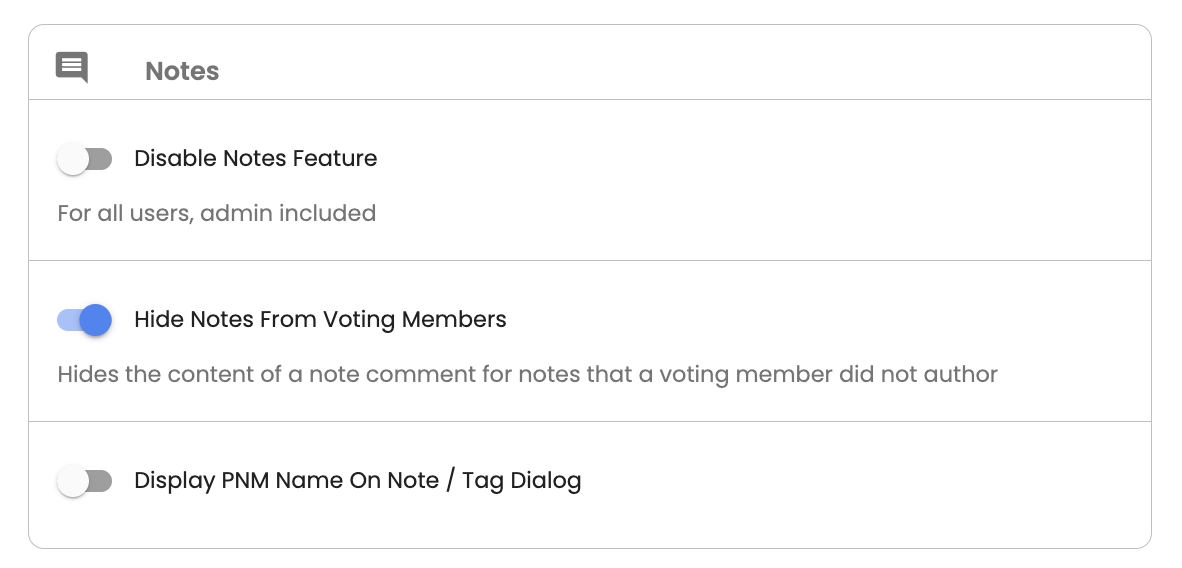Enable the Disable Notes Feature toggle
This screenshot has height=568, width=1182.
point(84,159)
